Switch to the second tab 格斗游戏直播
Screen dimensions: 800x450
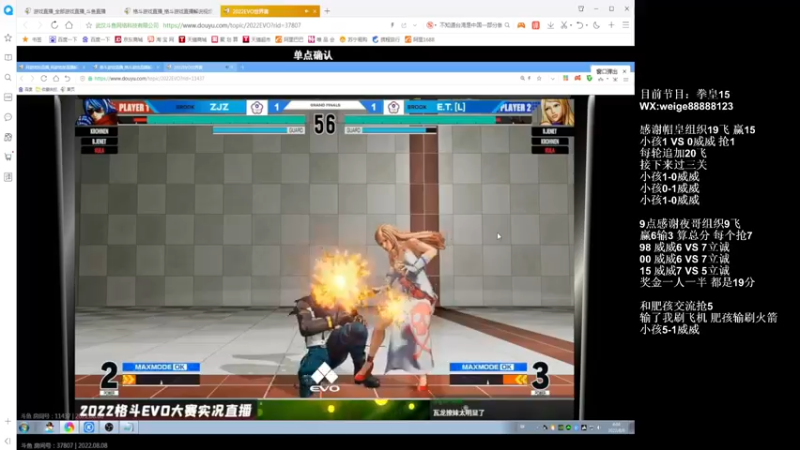[x=169, y=11]
